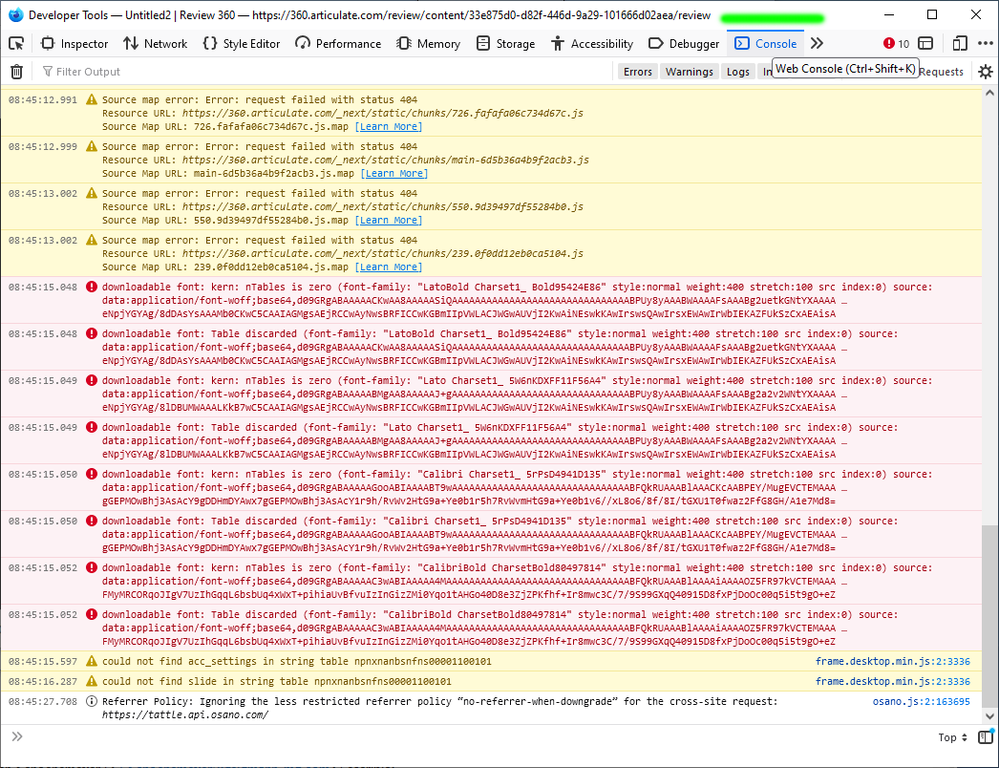This screenshot has height=768, width=999.
Task: Click the red error count badge
Action: (x=896, y=44)
